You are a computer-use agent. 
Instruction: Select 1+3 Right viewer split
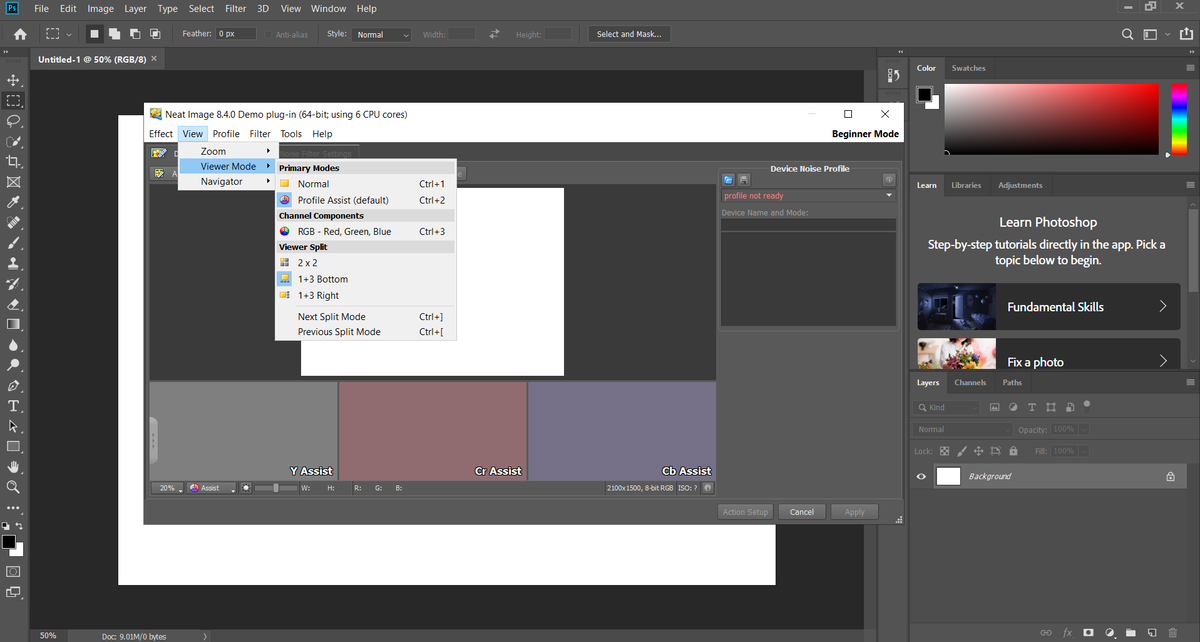[366, 295]
